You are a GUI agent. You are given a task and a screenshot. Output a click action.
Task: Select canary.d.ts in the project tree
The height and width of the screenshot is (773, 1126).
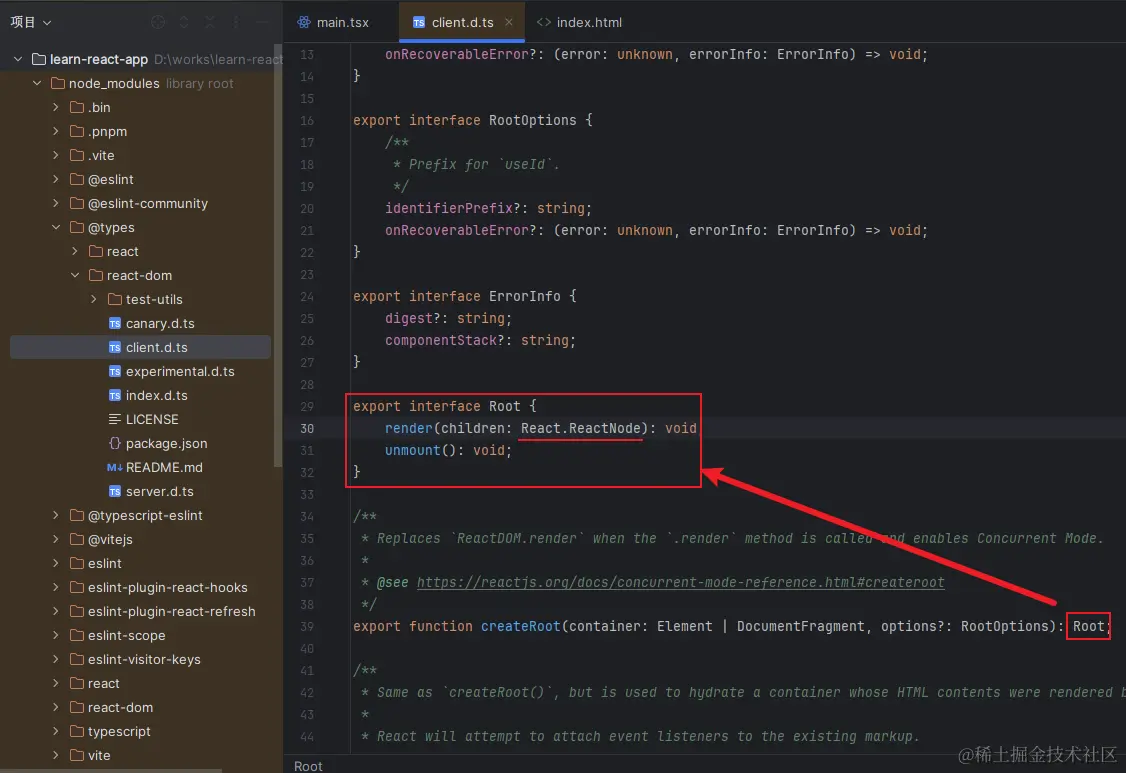(160, 323)
